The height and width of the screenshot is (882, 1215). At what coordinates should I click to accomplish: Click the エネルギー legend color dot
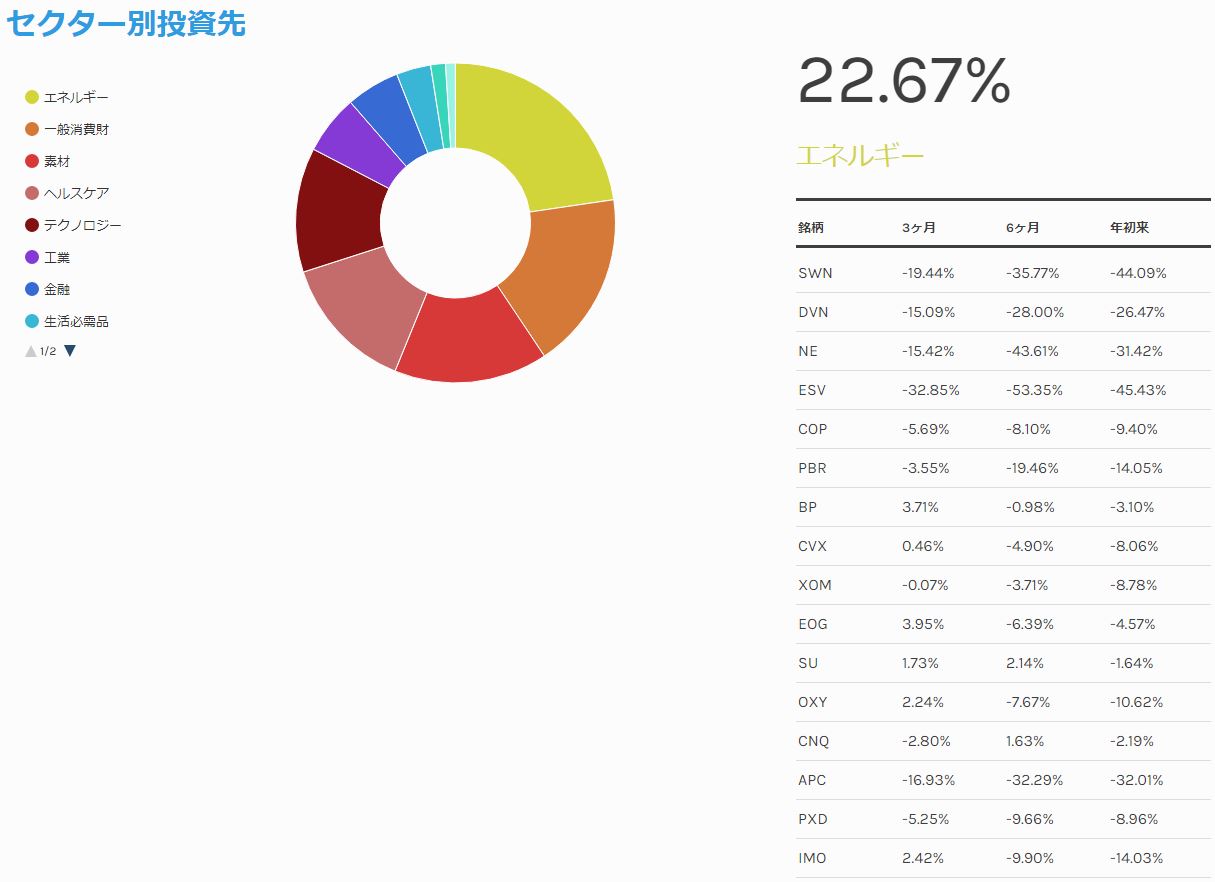(32, 97)
